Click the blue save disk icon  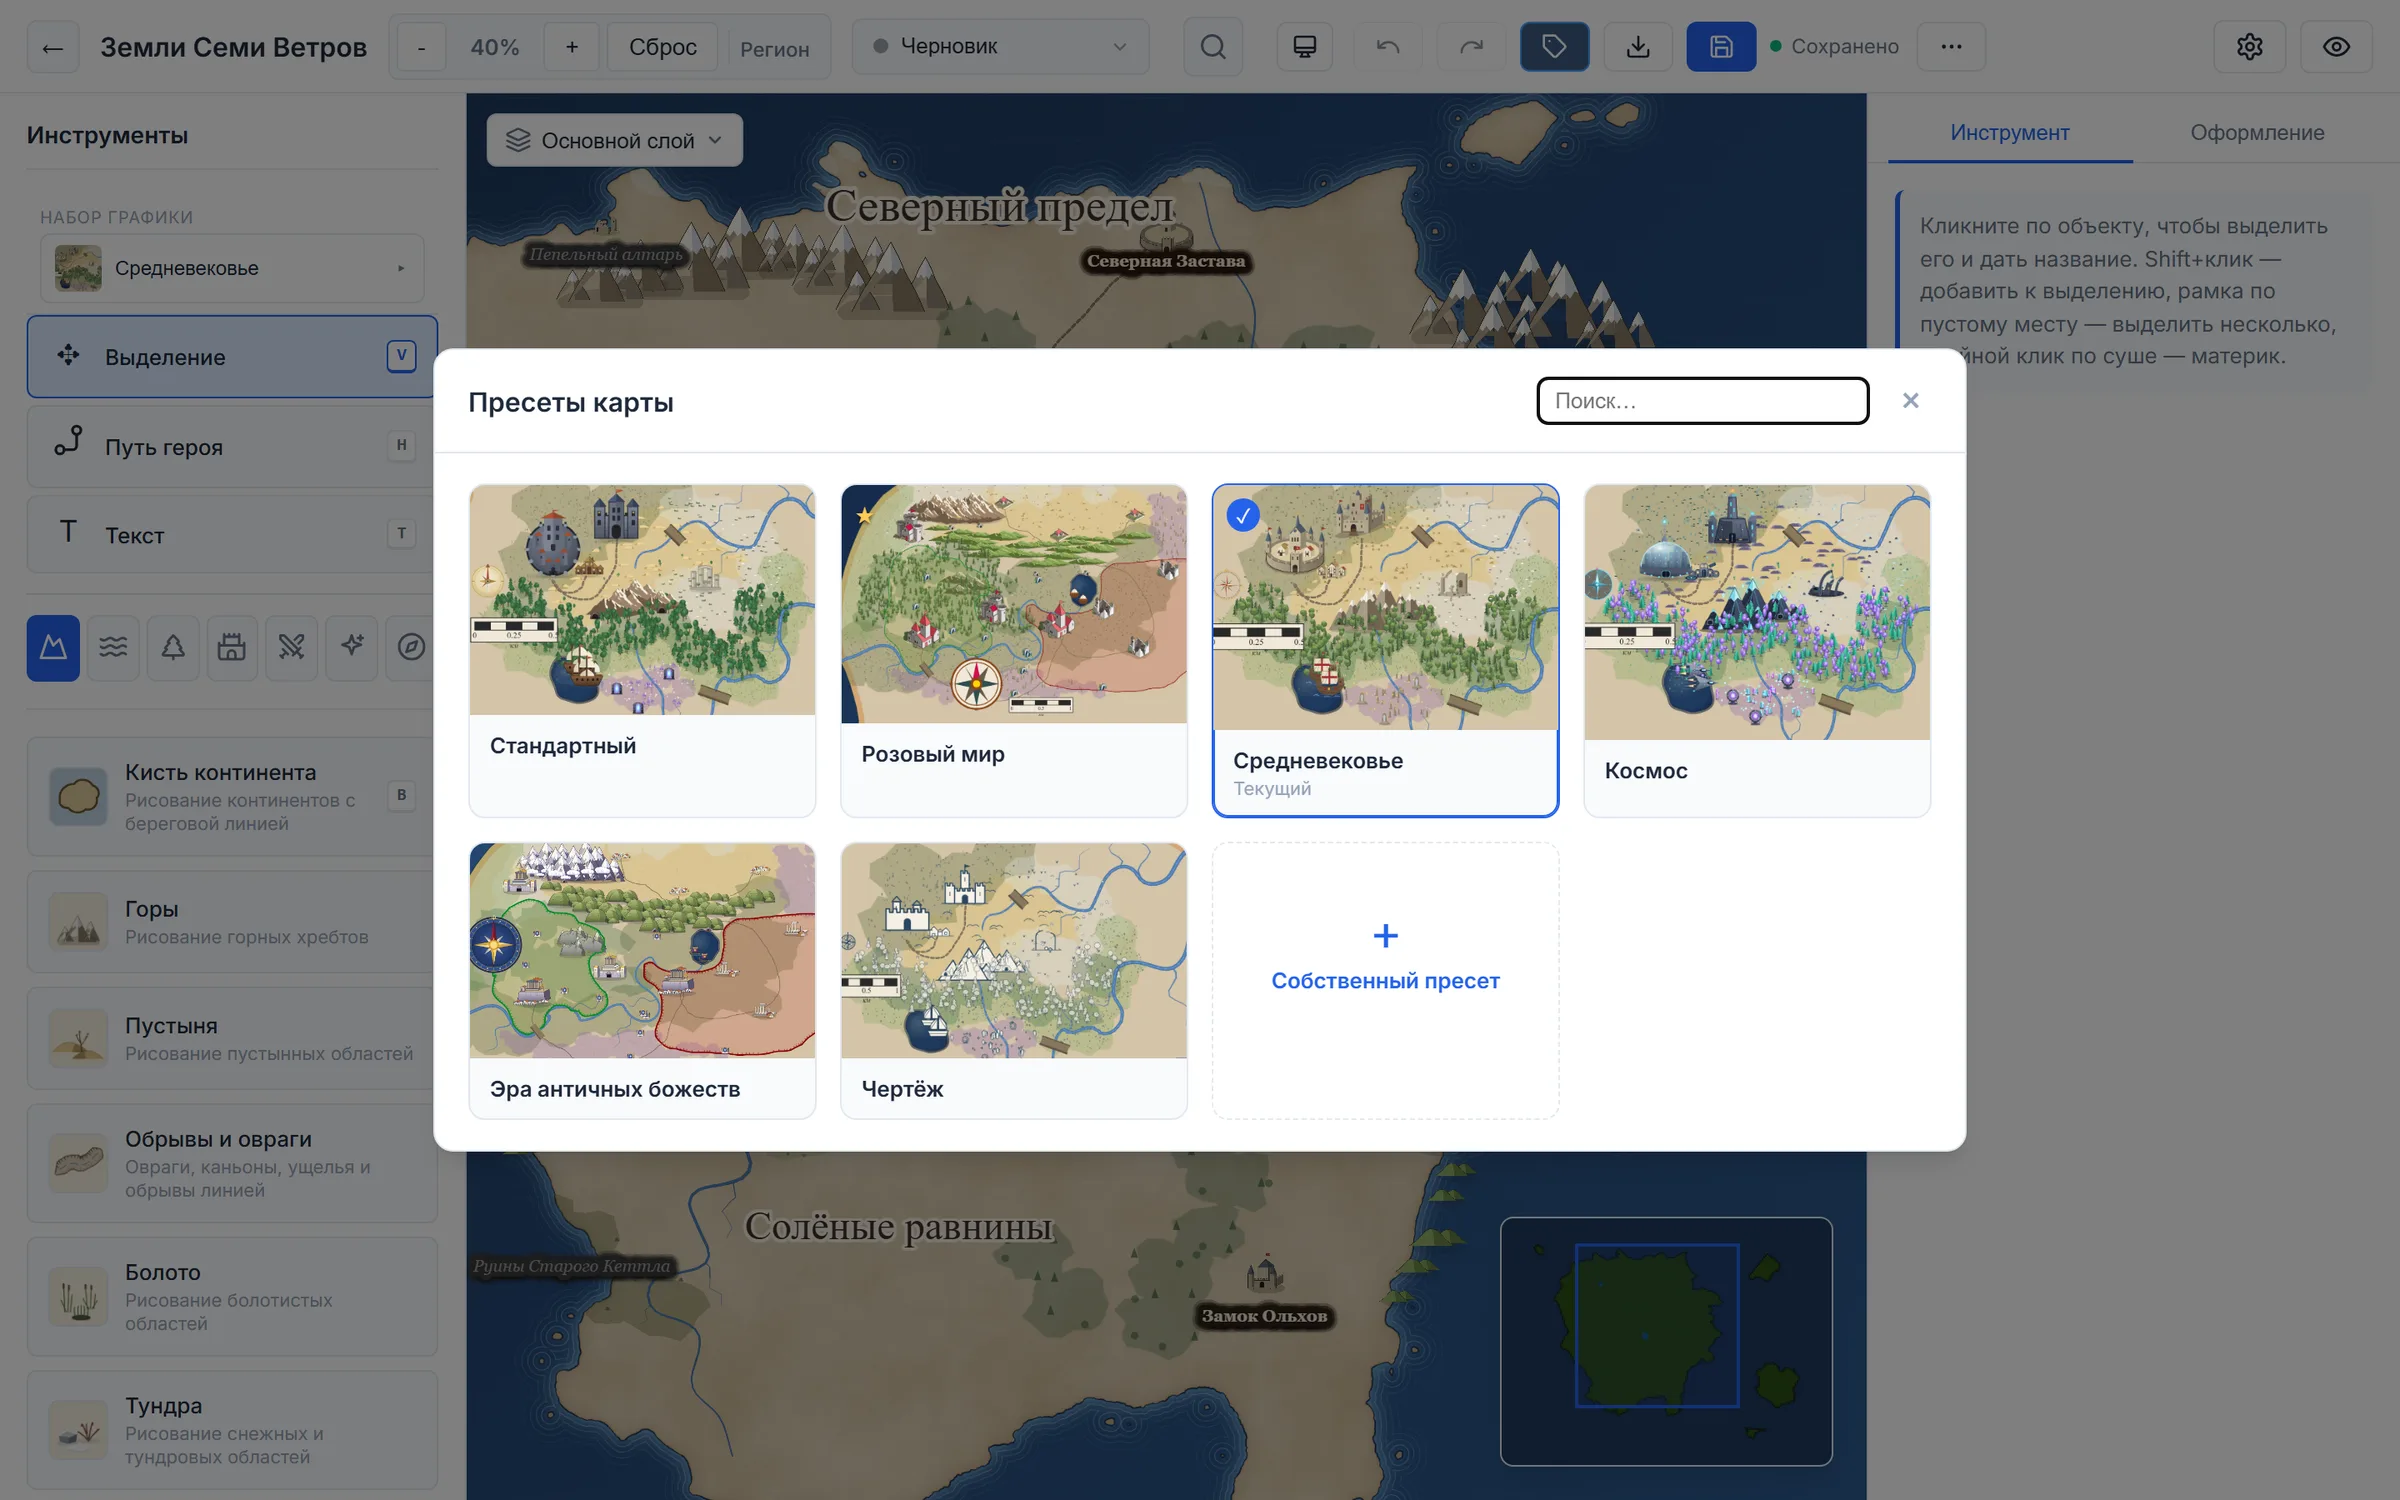tap(1721, 47)
